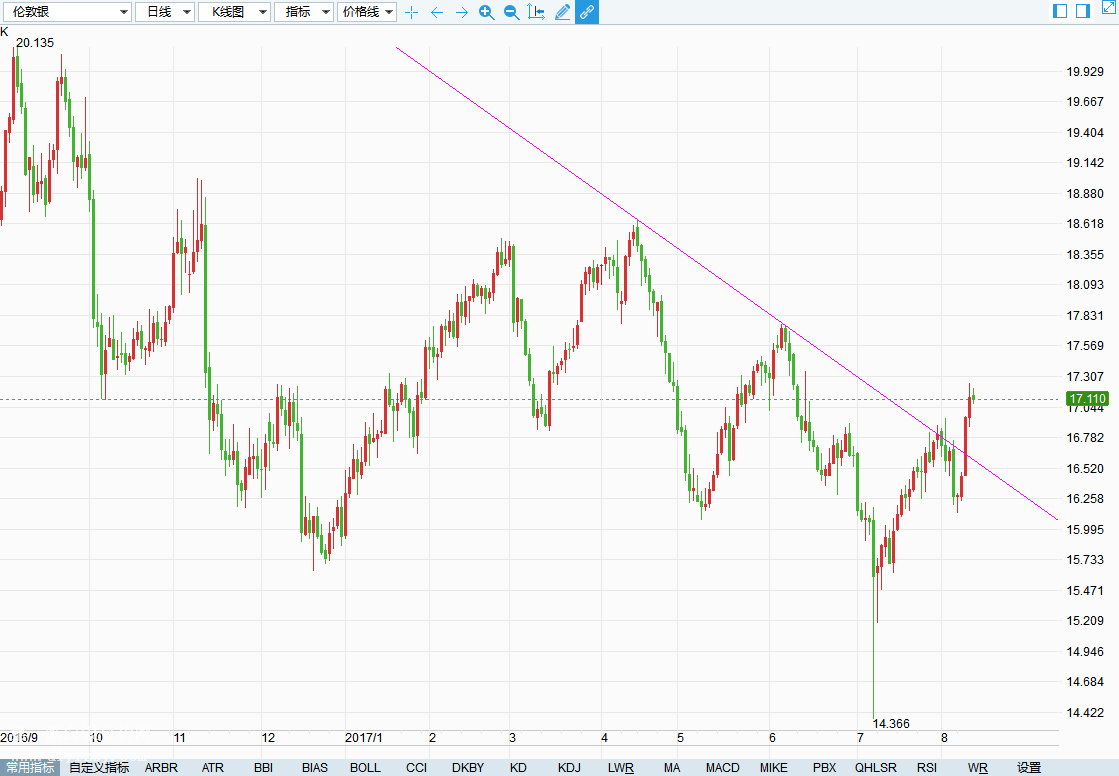1119x776 pixels.
Task: Click the 2016/9 date axis label
Action: click(x=19, y=737)
